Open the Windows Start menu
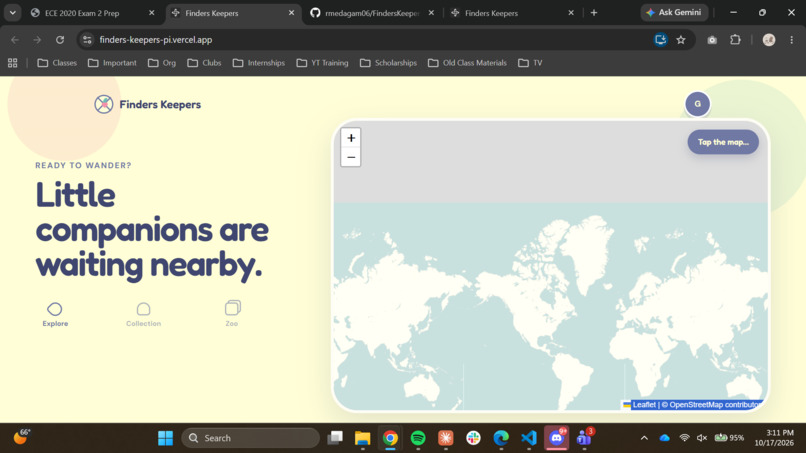 click(166, 438)
